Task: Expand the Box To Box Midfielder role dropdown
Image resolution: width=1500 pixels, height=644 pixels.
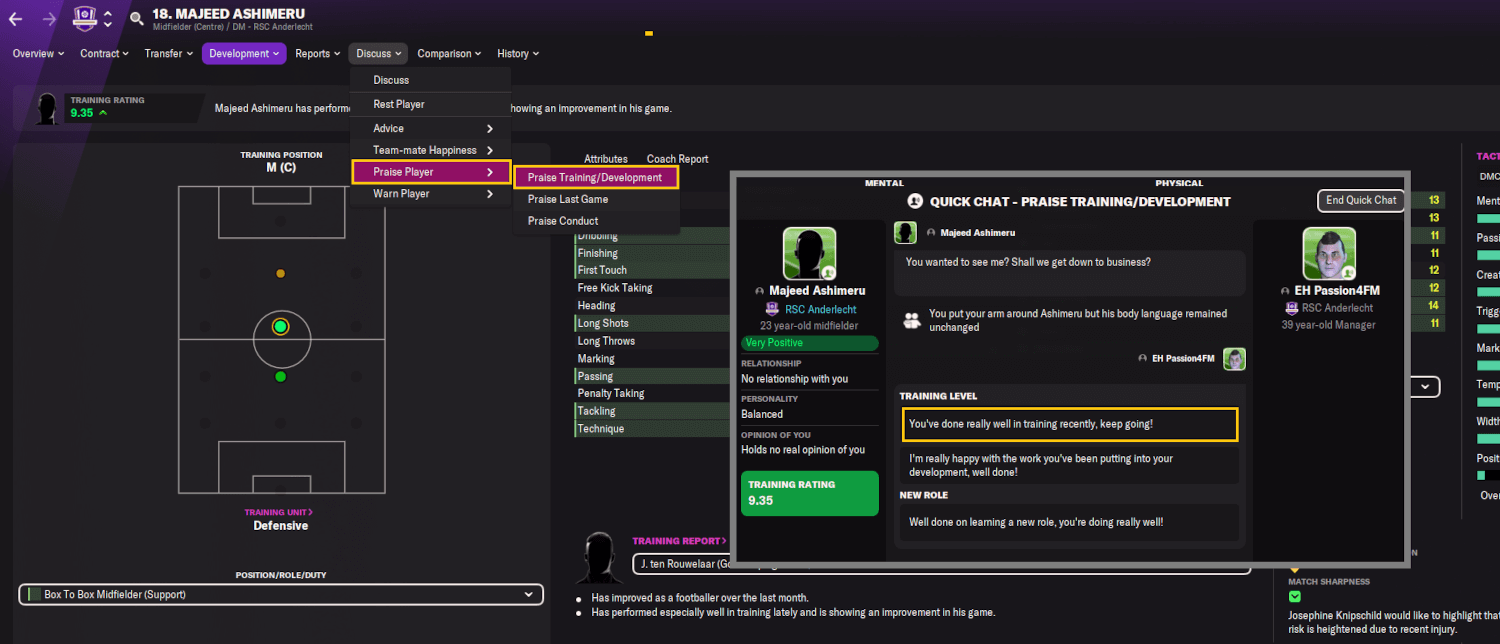Action: 281,594
